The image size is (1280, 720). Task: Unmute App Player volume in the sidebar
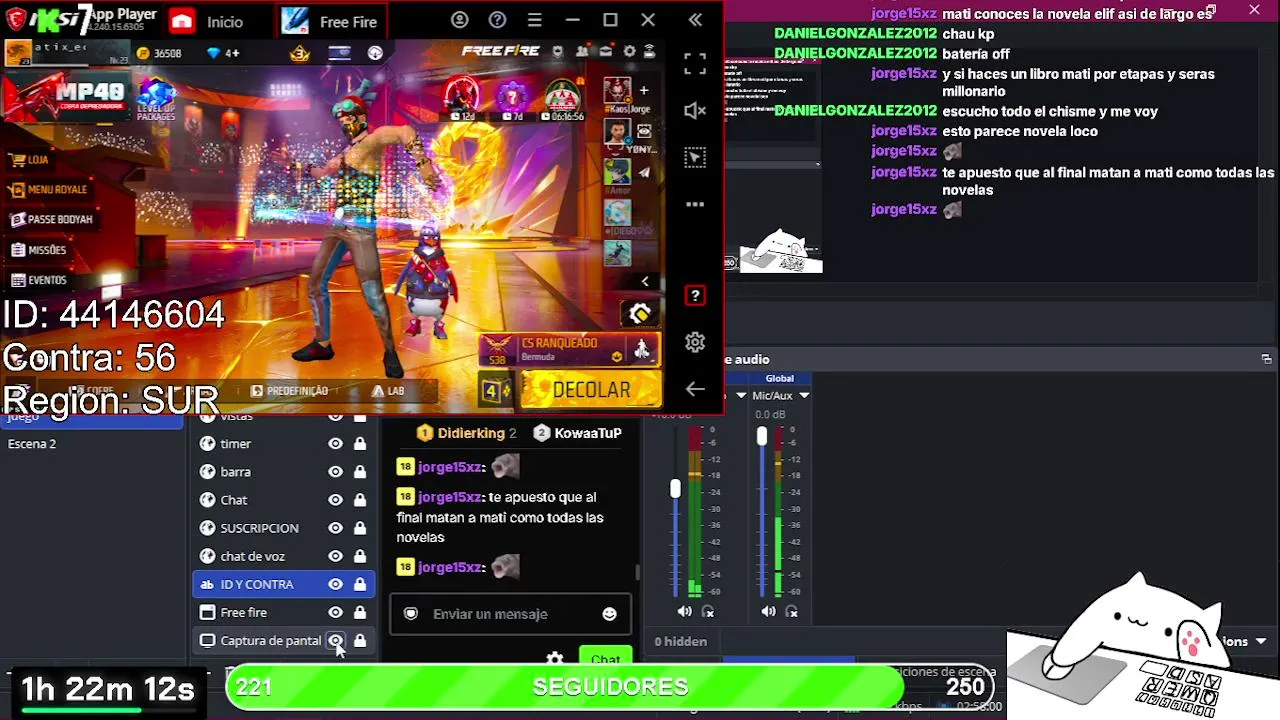[695, 110]
